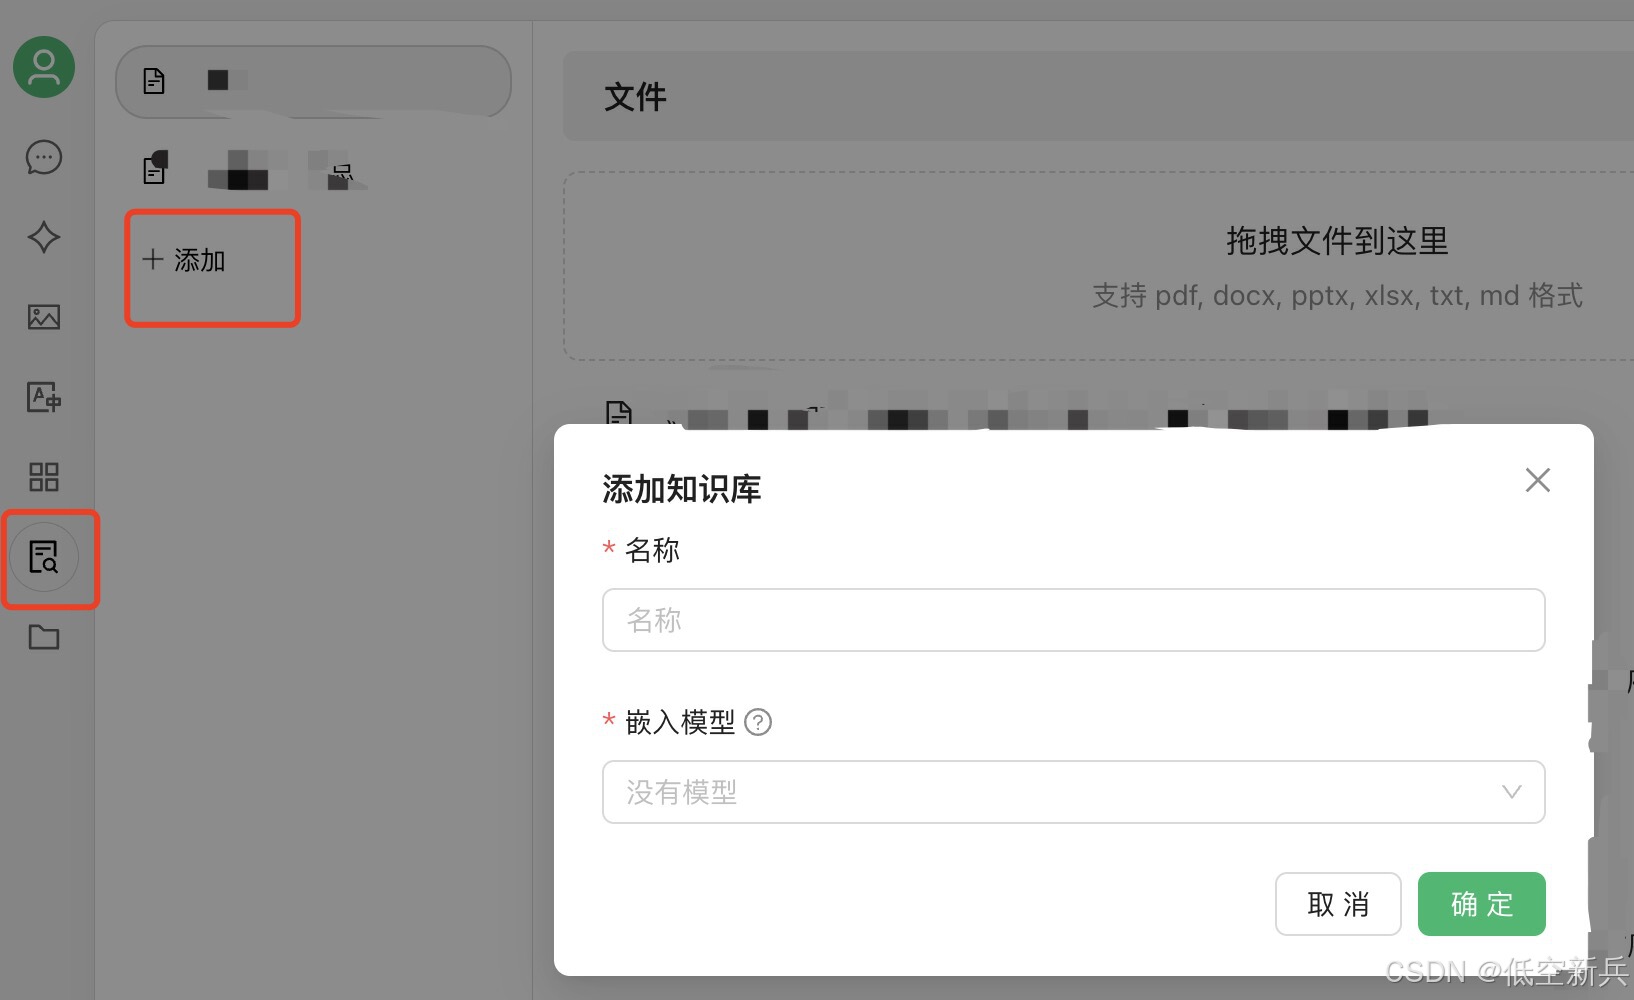1634x1000 pixels.
Task: Open the image generation picture icon
Action: pyautogui.click(x=42, y=317)
